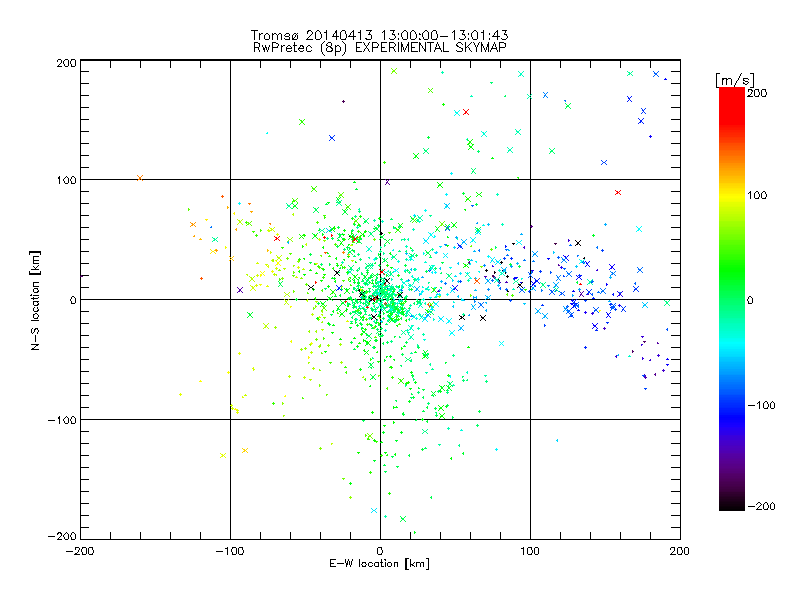Click the orange cross marker near the far-left 100 km line
This screenshot has height=600, width=800.
(x=140, y=178)
